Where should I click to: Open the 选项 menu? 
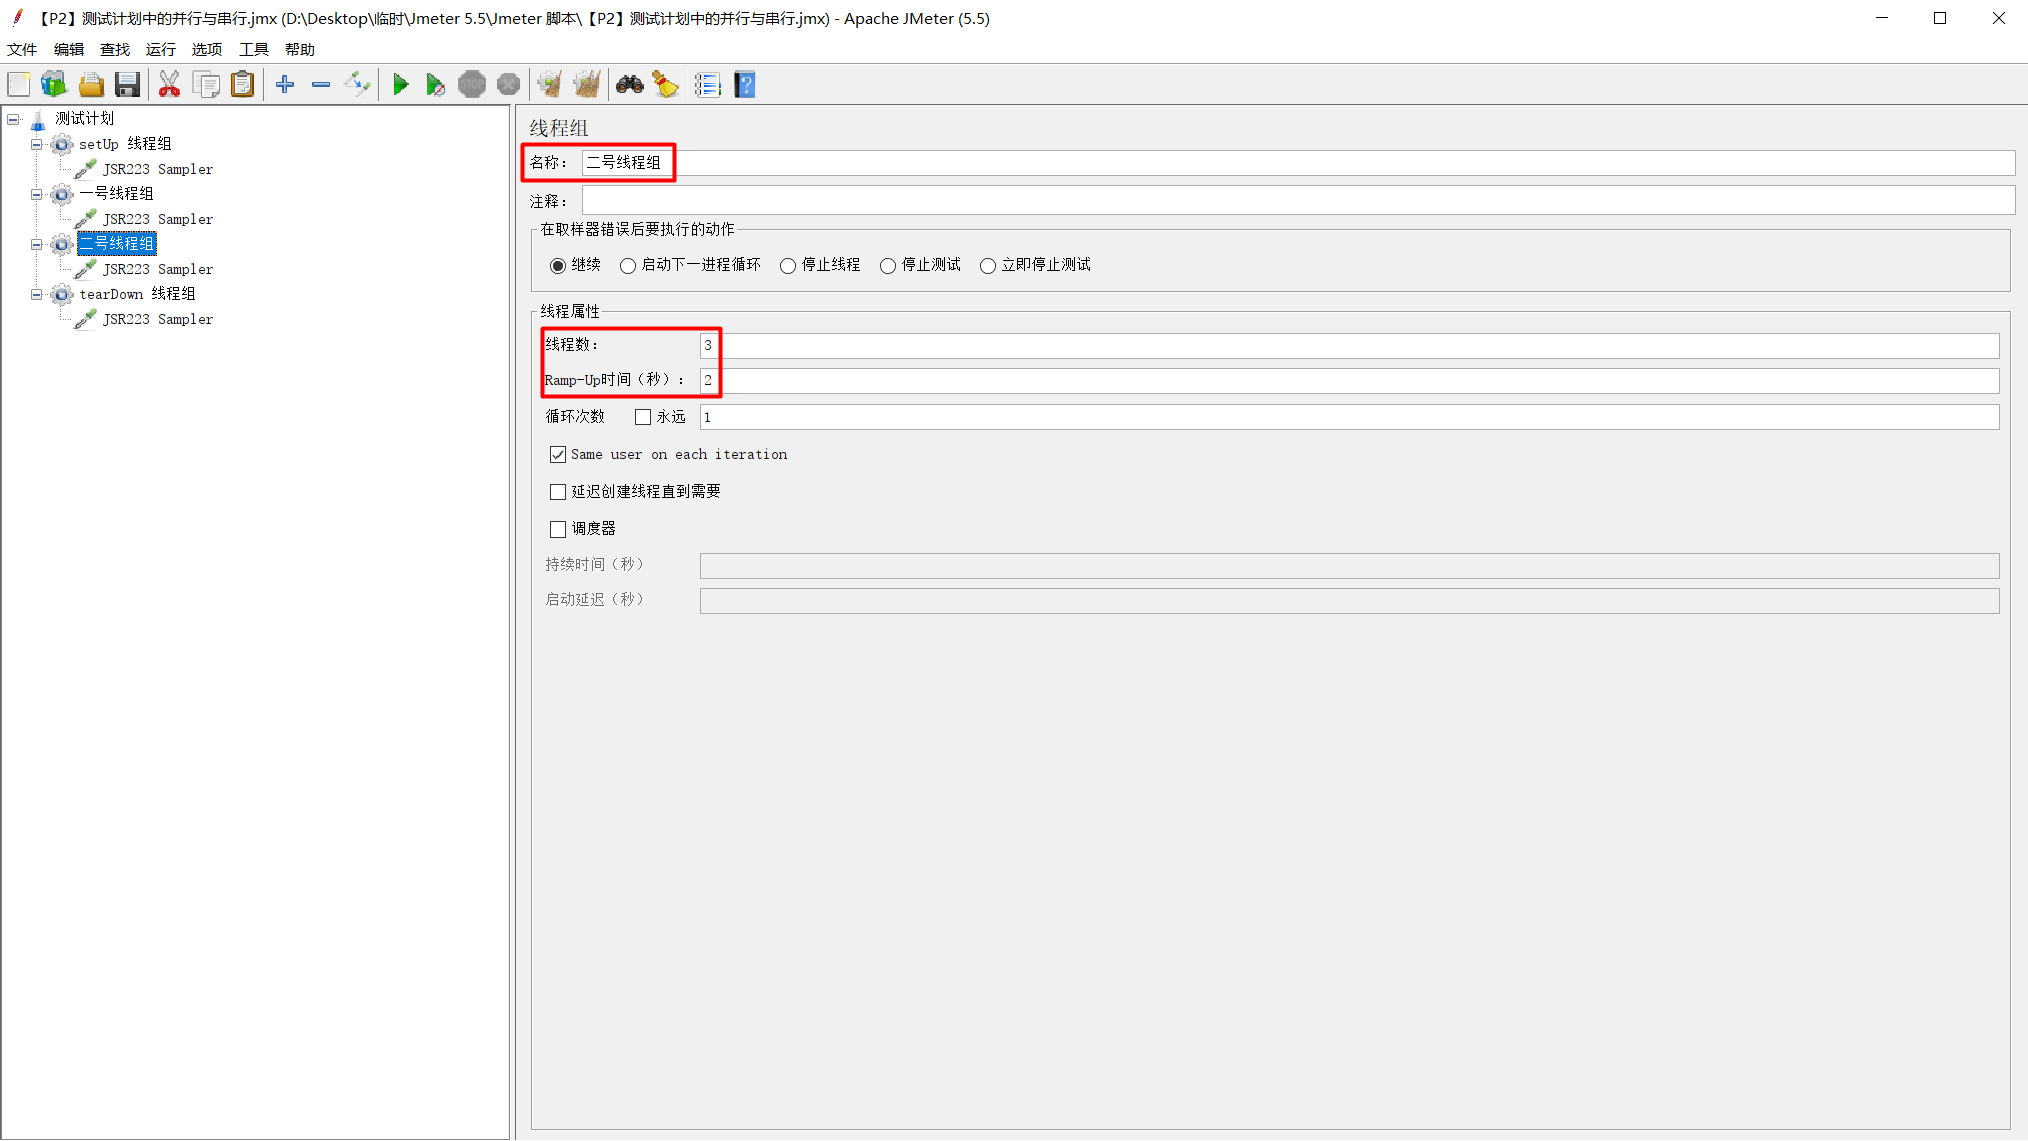click(207, 50)
